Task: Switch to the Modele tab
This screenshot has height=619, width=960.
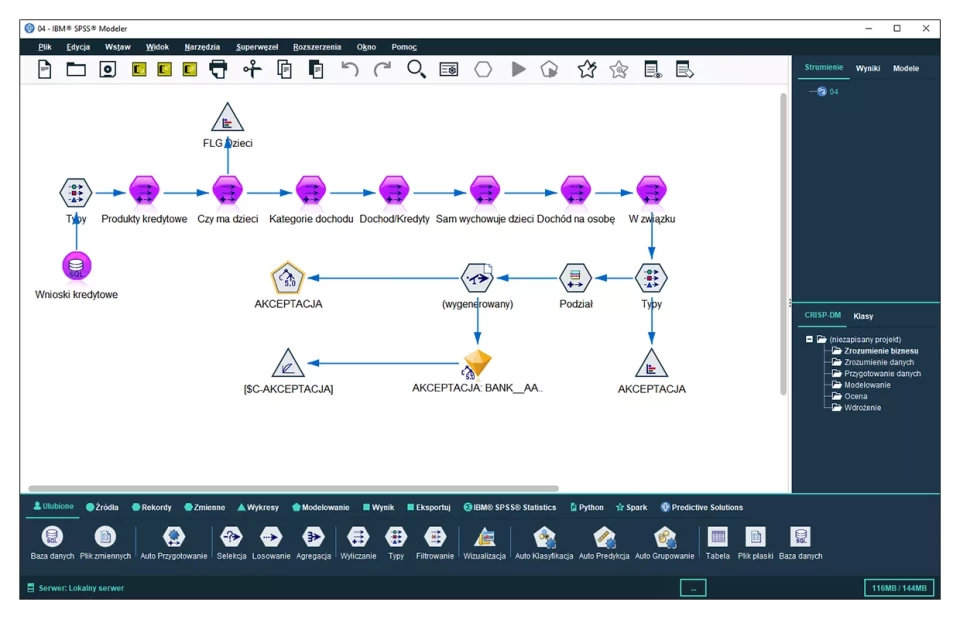Action: click(x=905, y=68)
